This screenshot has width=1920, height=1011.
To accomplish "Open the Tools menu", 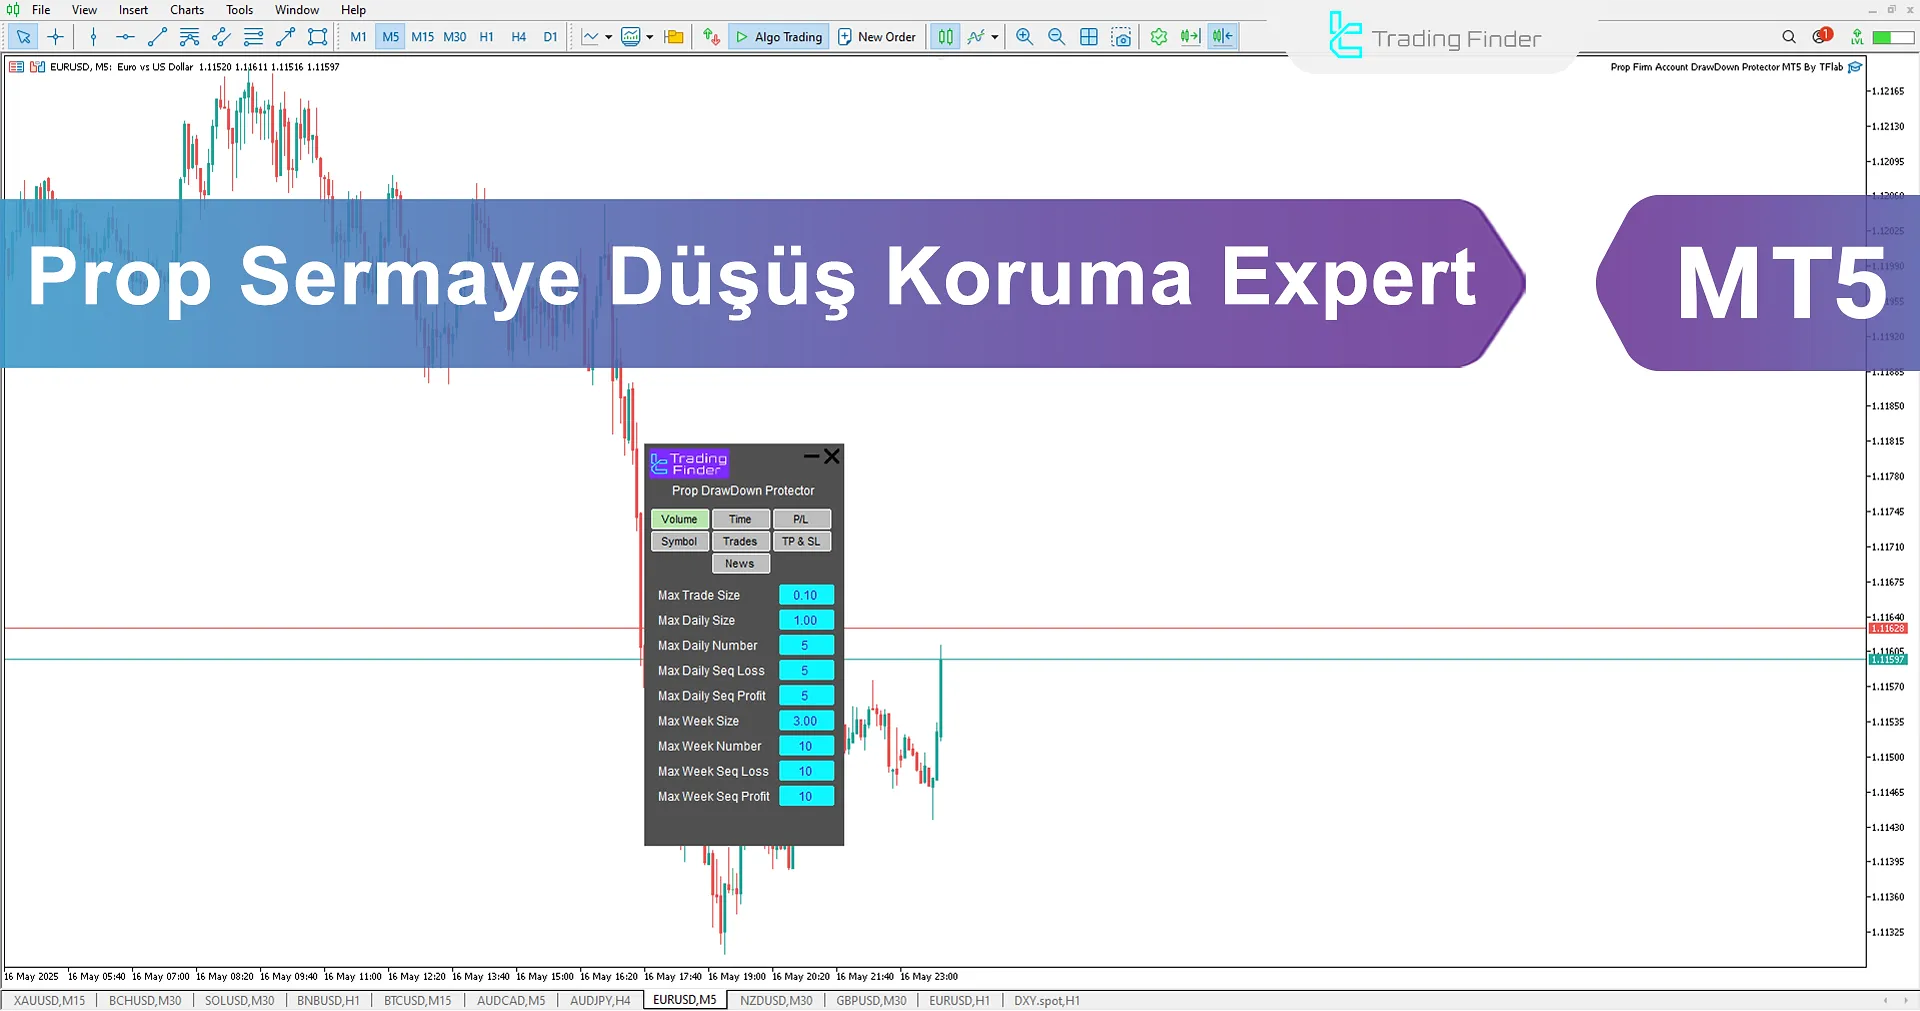I will (239, 10).
